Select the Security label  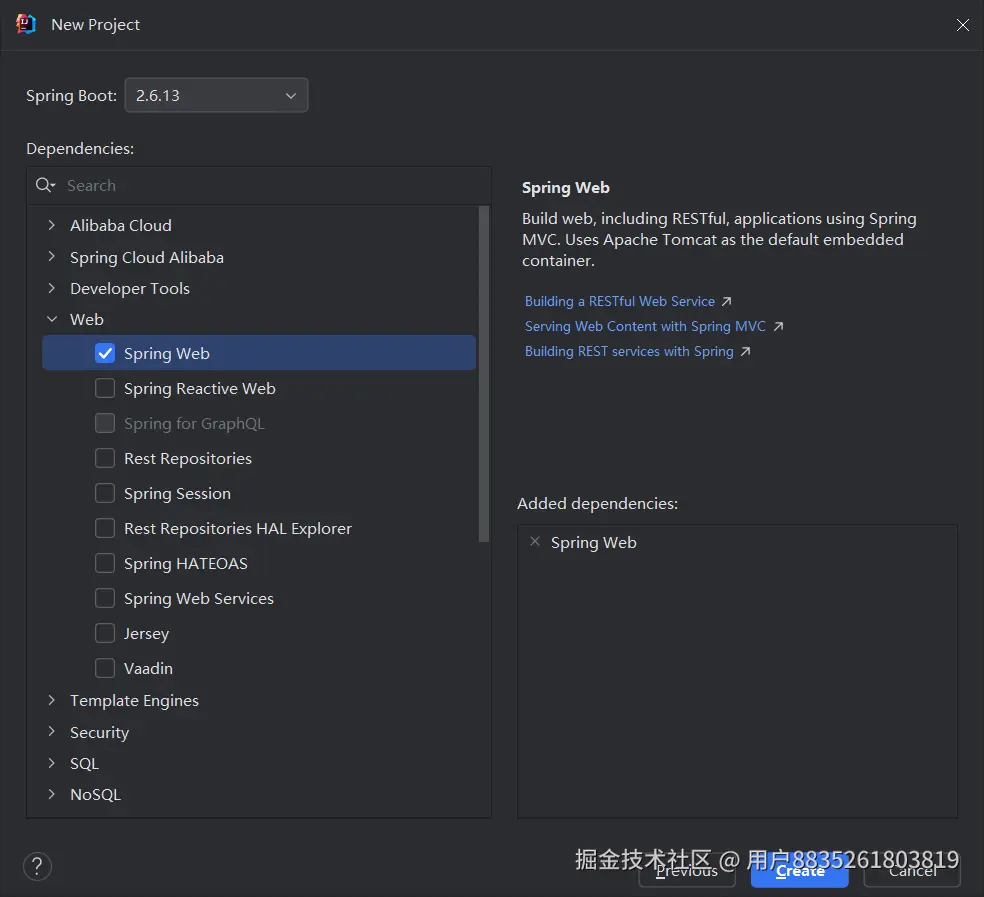click(99, 732)
